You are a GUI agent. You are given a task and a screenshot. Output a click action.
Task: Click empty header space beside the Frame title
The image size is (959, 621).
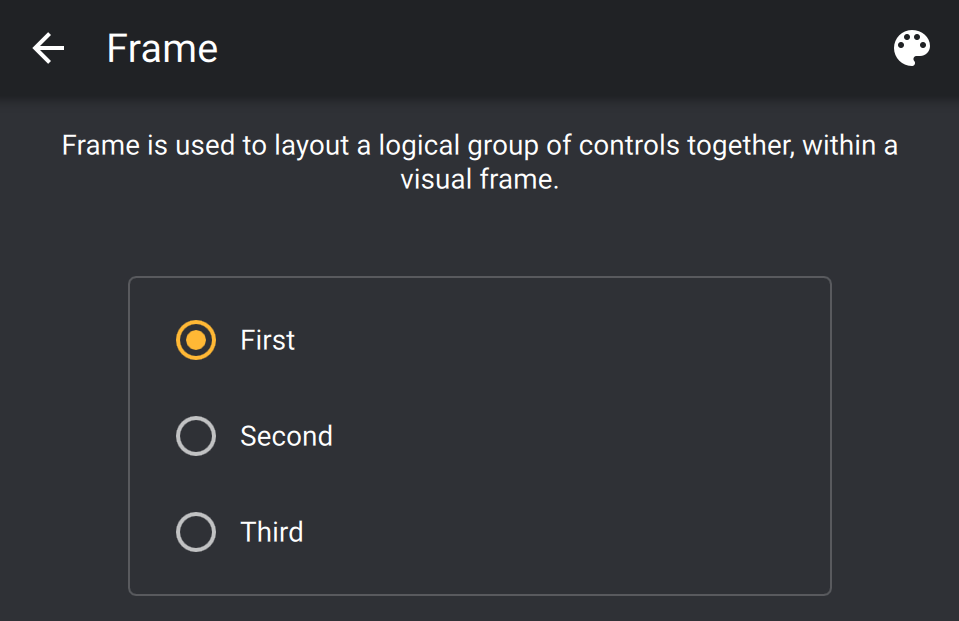550,48
